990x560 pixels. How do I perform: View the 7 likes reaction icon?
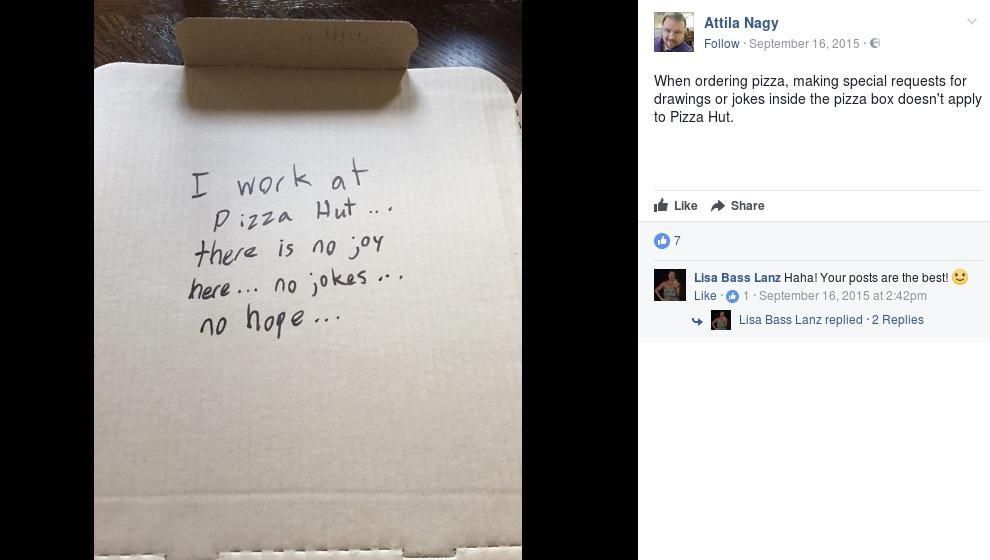pos(662,241)
